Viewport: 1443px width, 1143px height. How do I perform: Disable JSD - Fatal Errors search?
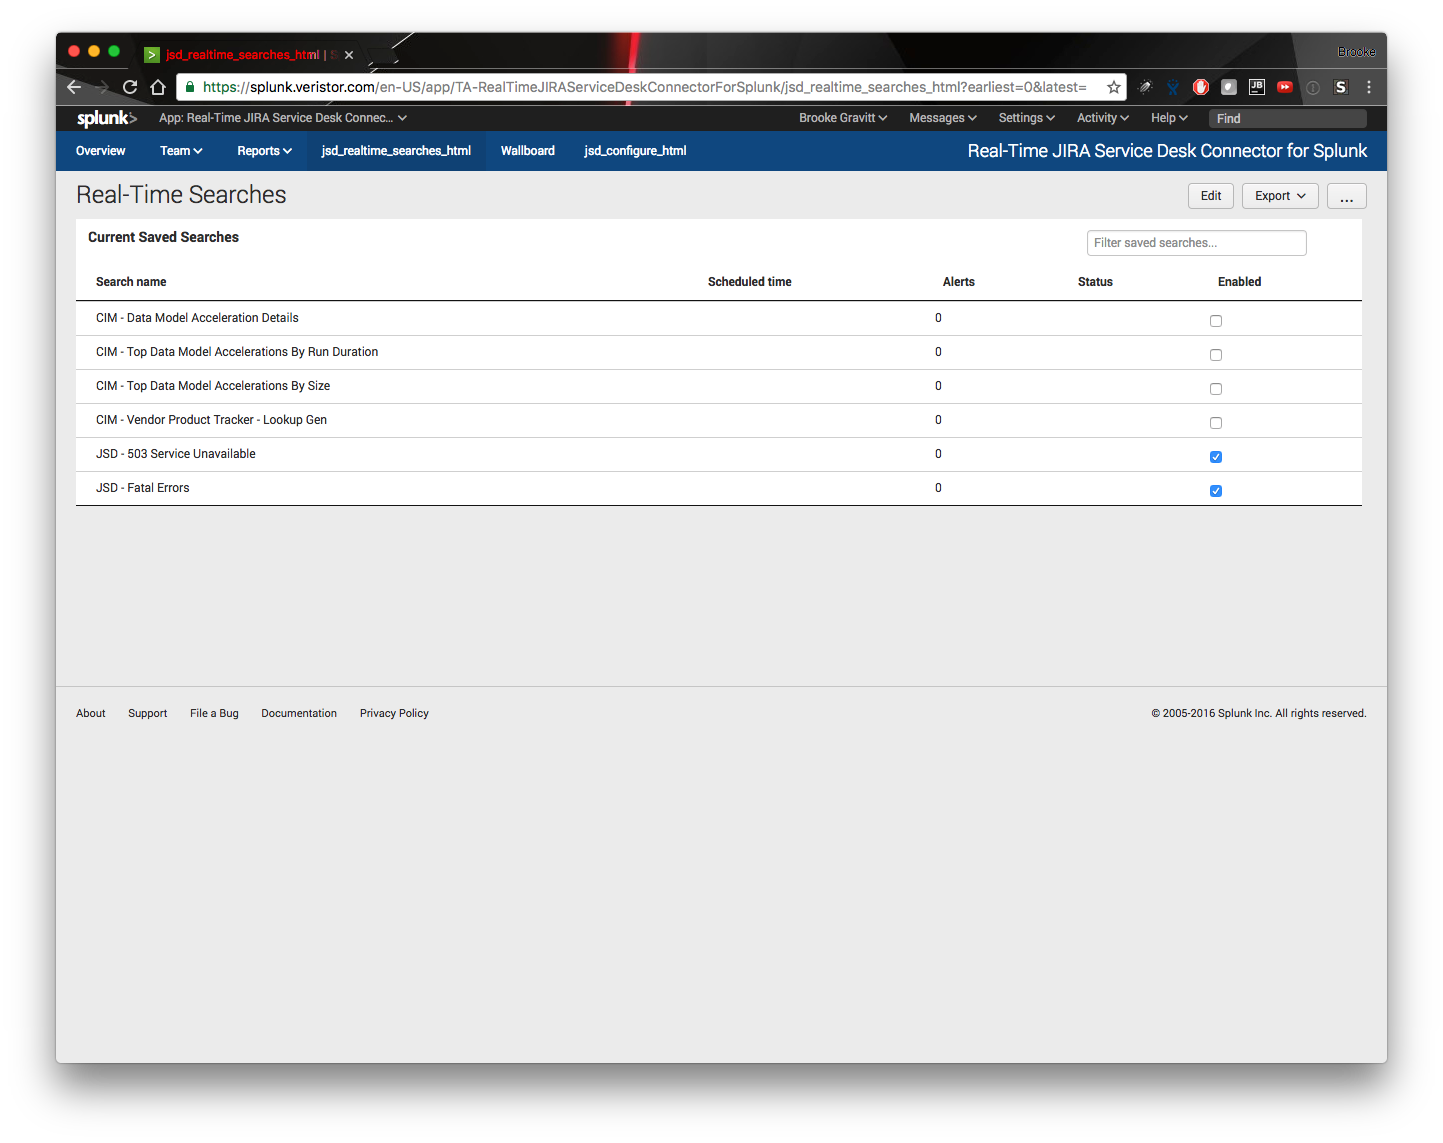[x=1216, y=491]
